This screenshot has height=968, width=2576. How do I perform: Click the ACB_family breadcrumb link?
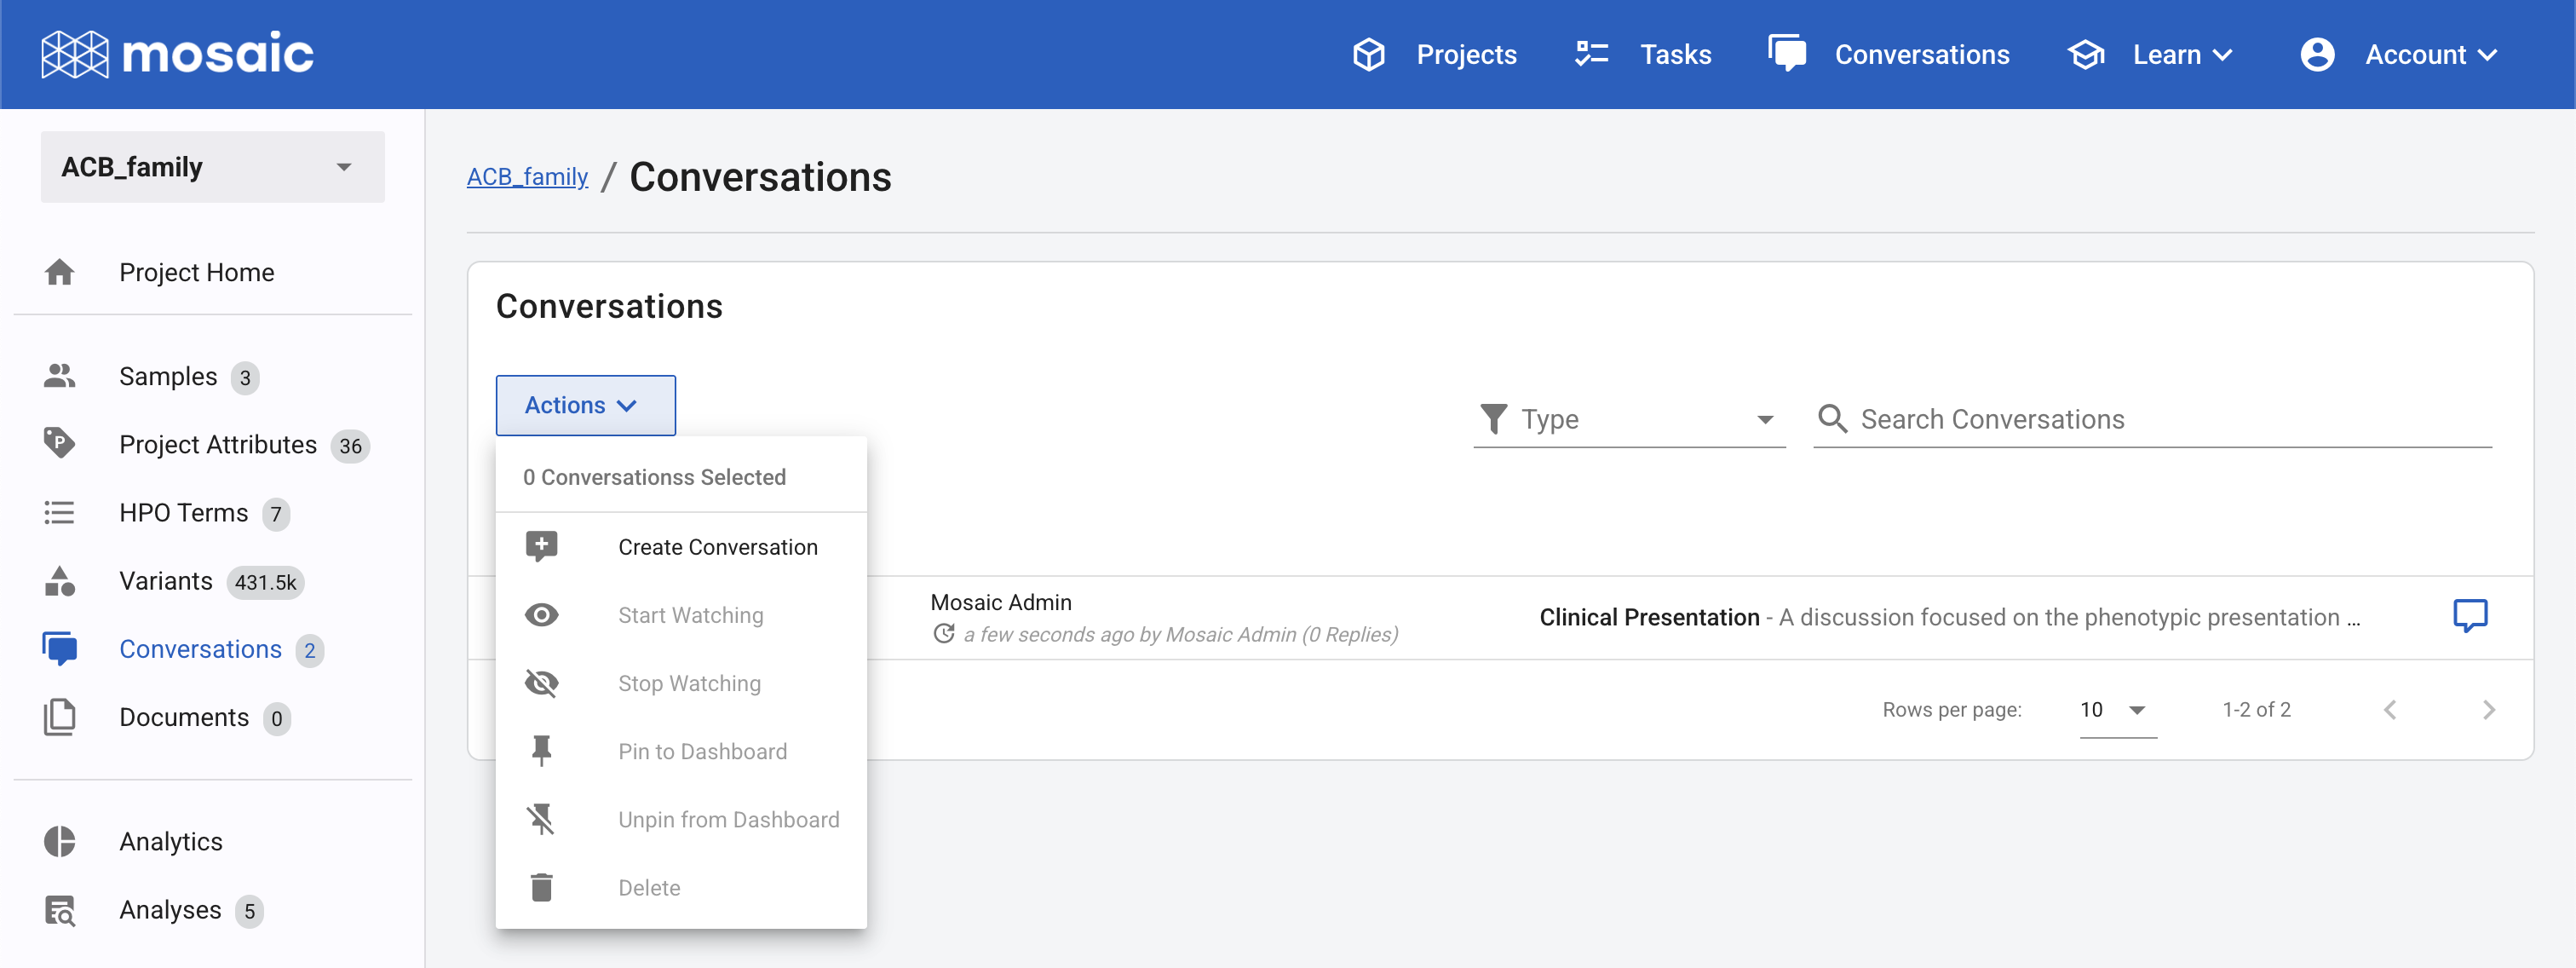click(527, 177)
